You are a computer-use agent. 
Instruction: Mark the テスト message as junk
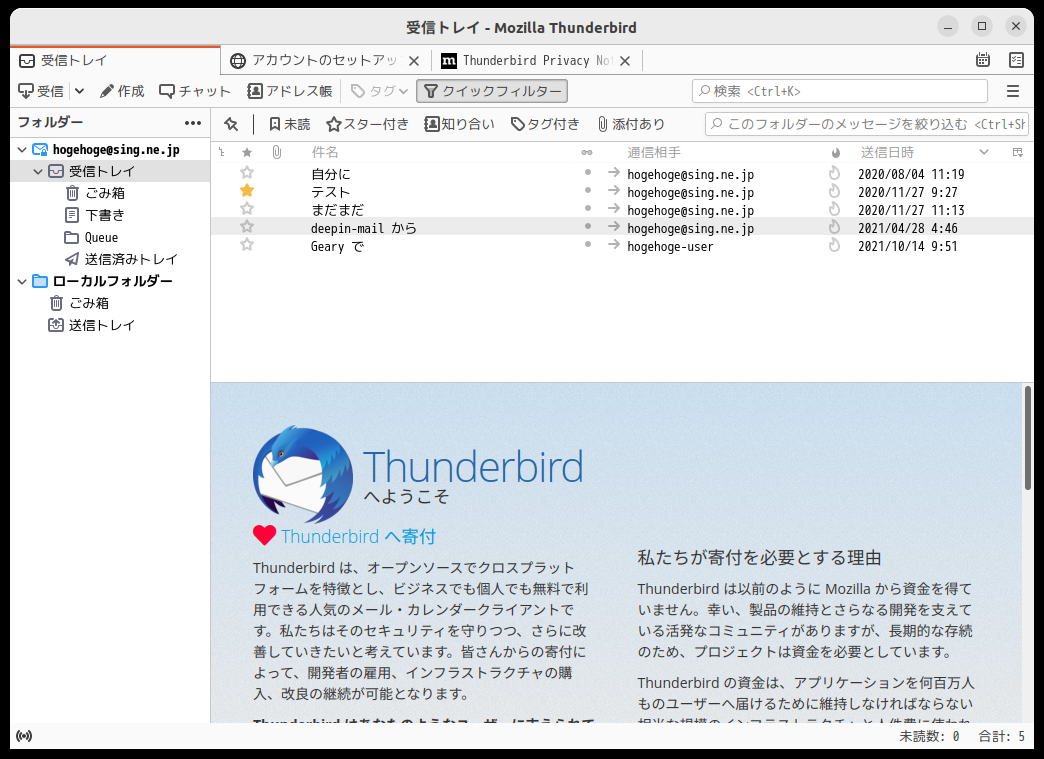point(834,192)
